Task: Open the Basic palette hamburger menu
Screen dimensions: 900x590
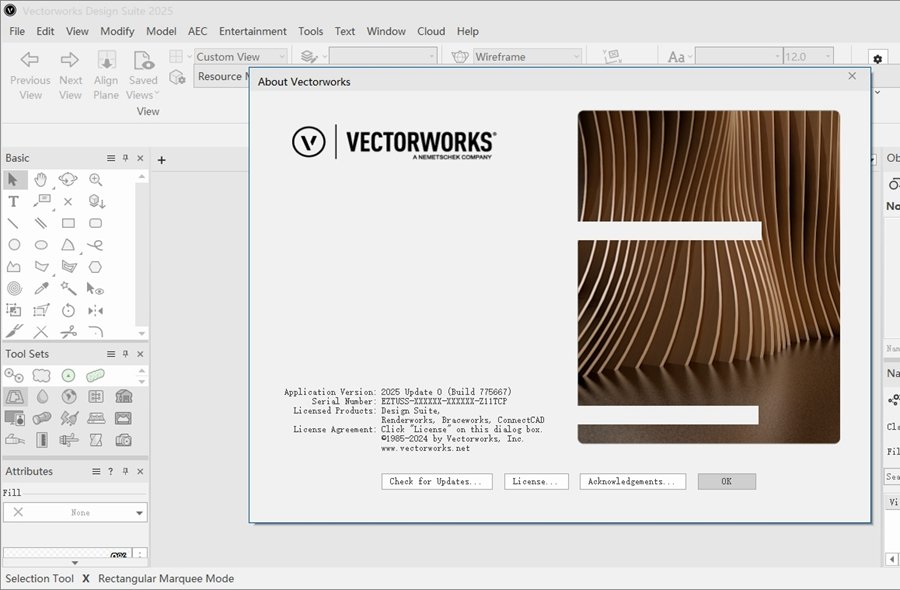Action: point(111,158)
